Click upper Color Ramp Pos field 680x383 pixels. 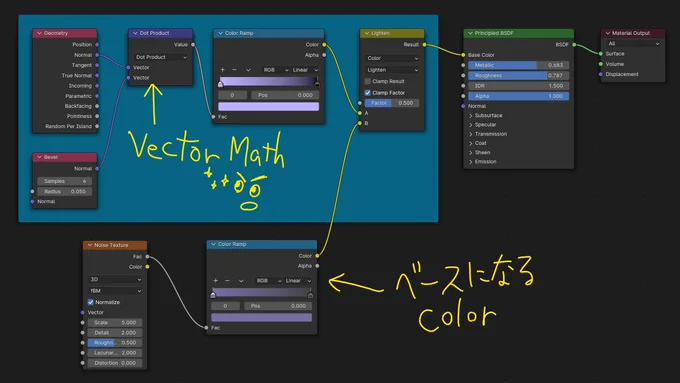point(284,95)
